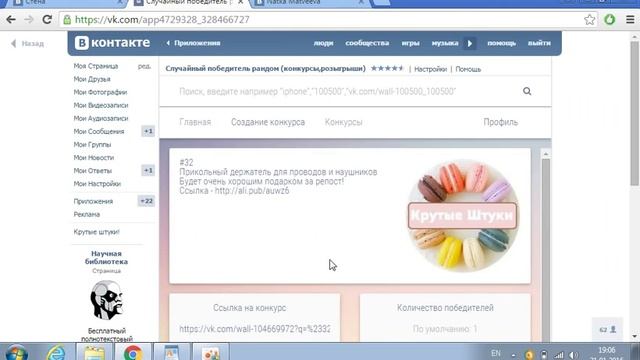Click the +22 badge next to Приложения

tap(147, 201)
